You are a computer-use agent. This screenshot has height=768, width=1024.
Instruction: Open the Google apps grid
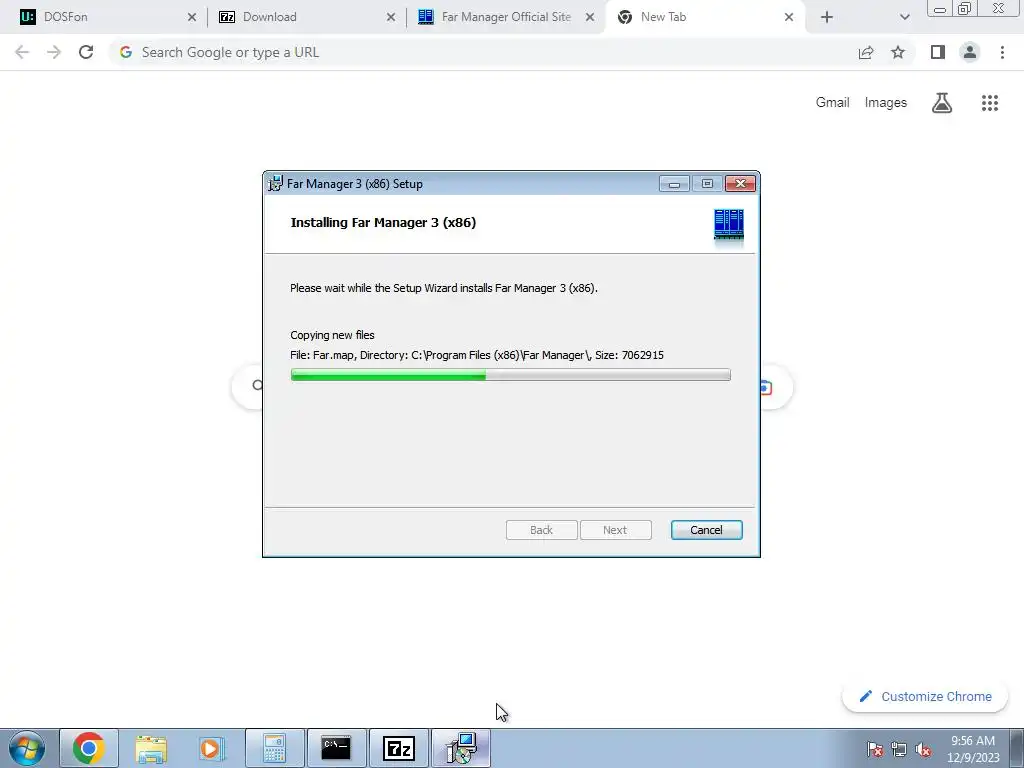click(x=989, y=103)
